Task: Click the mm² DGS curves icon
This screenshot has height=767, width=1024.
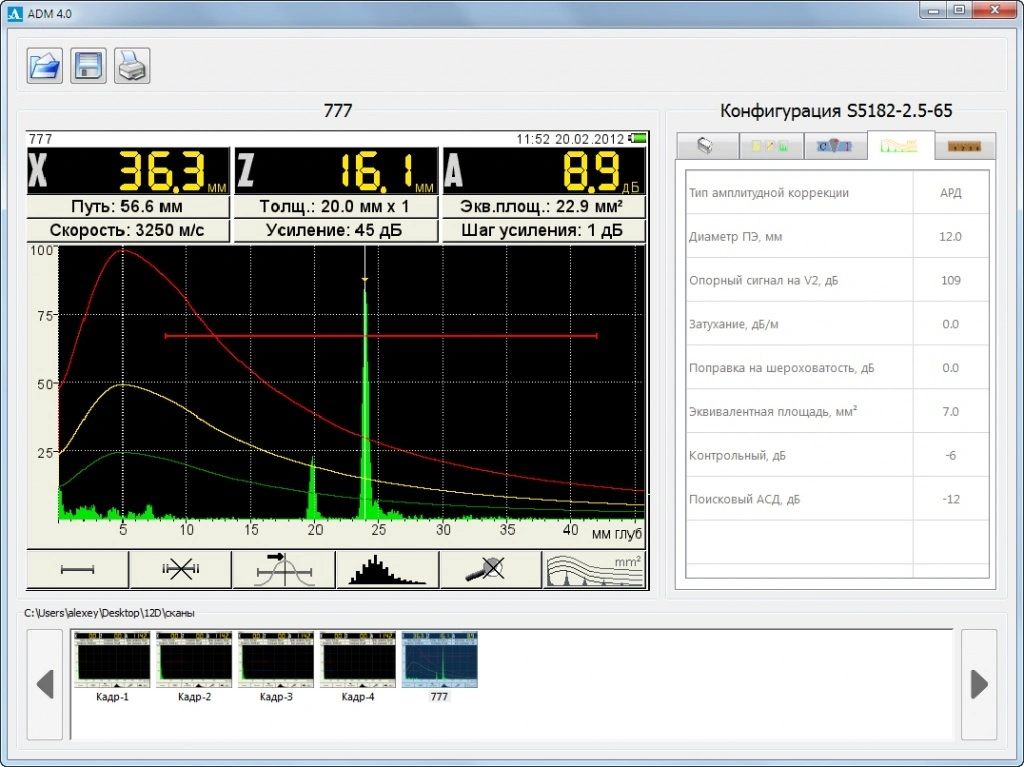Action: click(x=594, y=569)
